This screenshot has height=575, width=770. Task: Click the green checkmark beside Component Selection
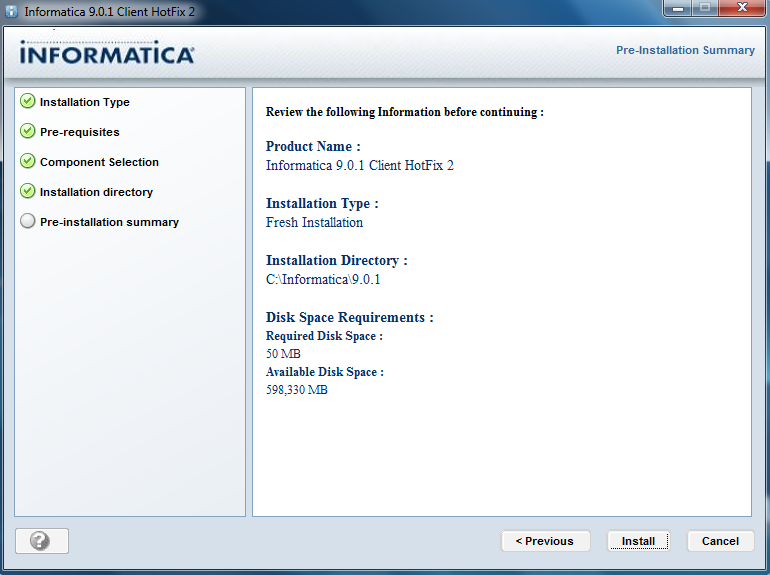(x=27, y=162)
